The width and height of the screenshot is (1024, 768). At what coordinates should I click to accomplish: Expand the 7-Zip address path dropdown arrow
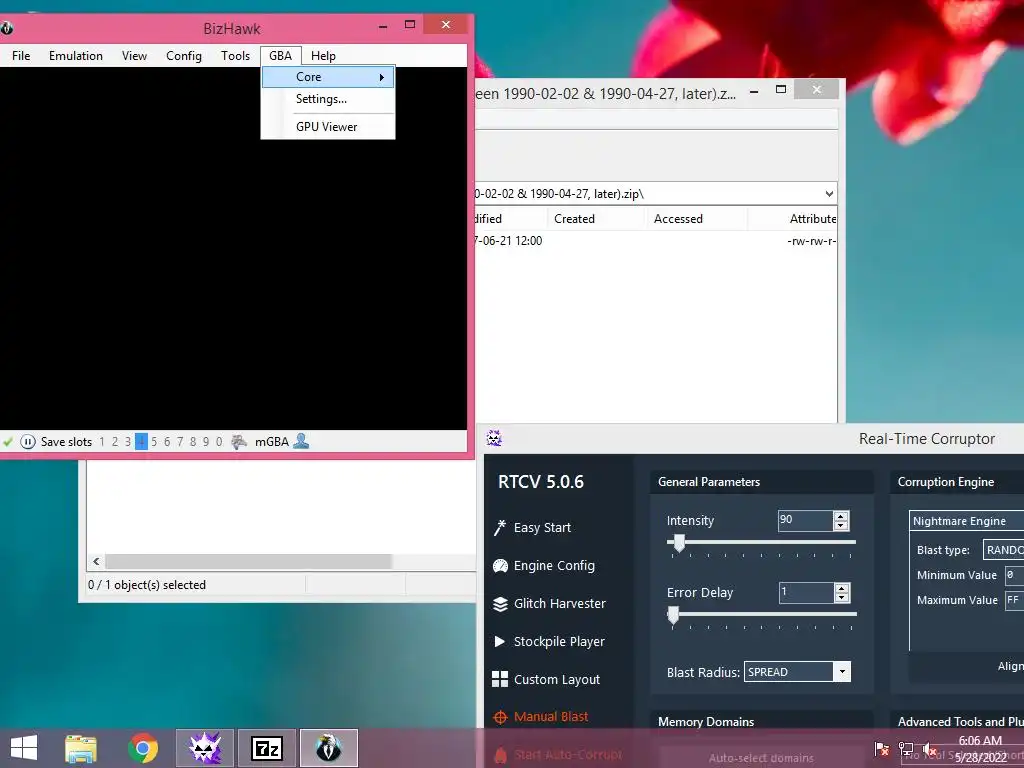coord(829,194)
